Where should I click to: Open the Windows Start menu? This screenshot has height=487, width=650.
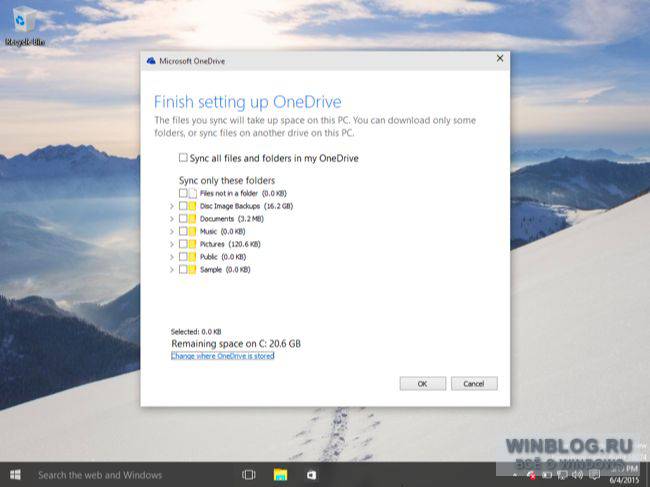(x=15, y=475)
